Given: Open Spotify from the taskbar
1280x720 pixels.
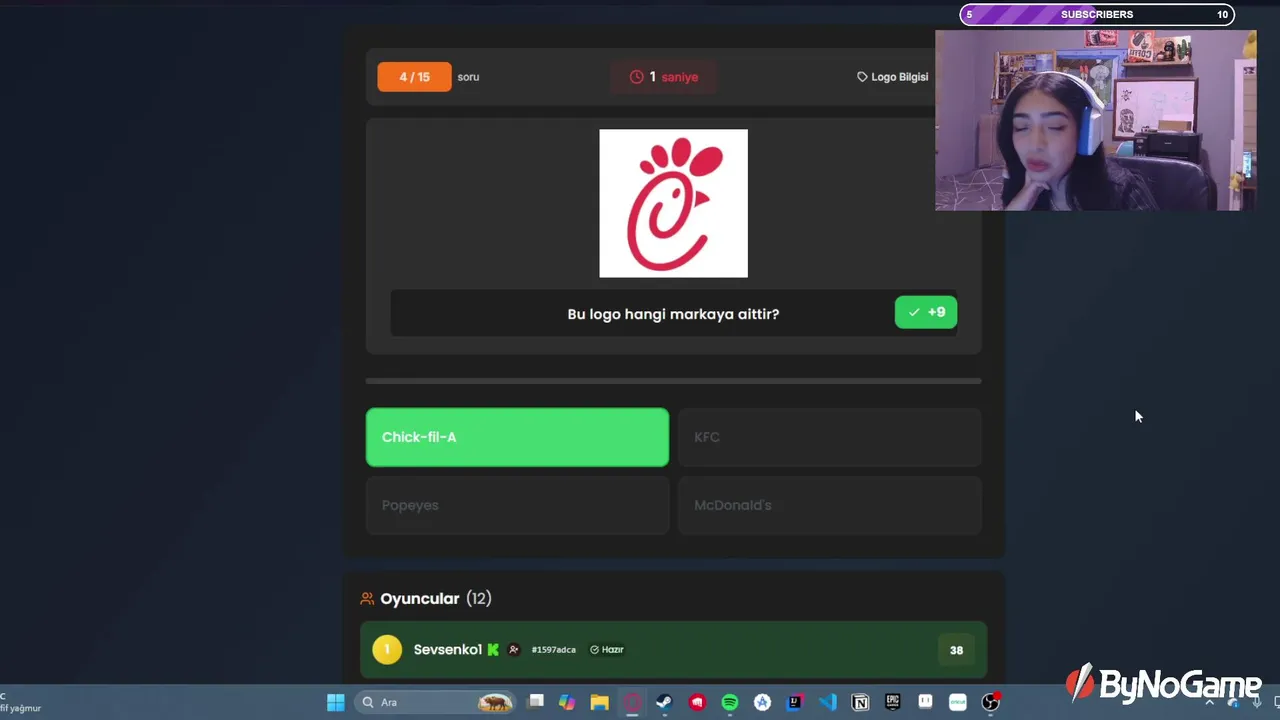Looking at the screenshot, I should (730, 702).
